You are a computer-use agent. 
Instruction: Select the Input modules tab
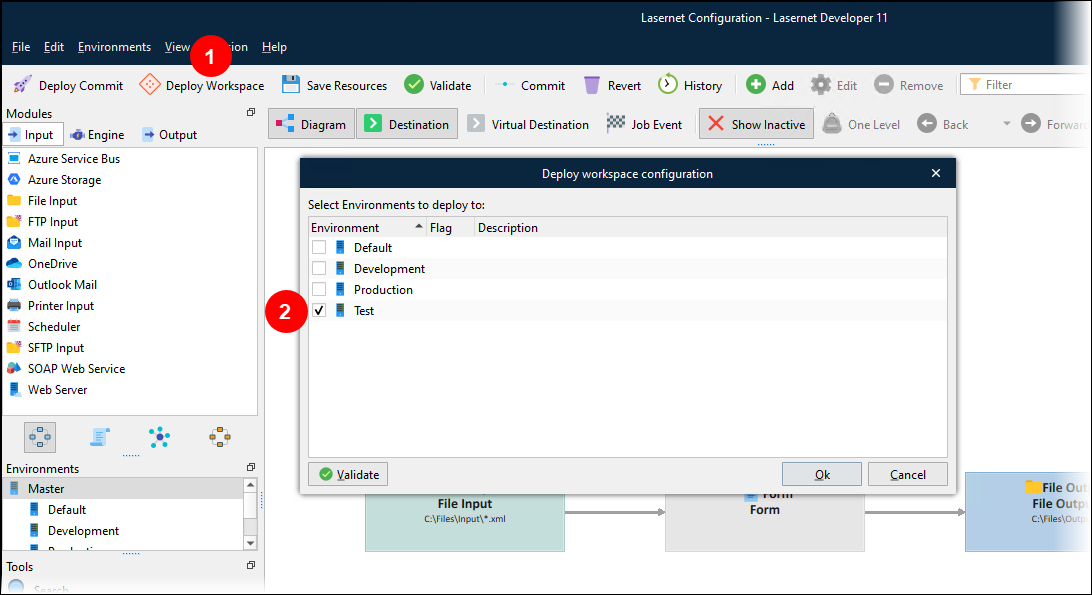[33, 134]
